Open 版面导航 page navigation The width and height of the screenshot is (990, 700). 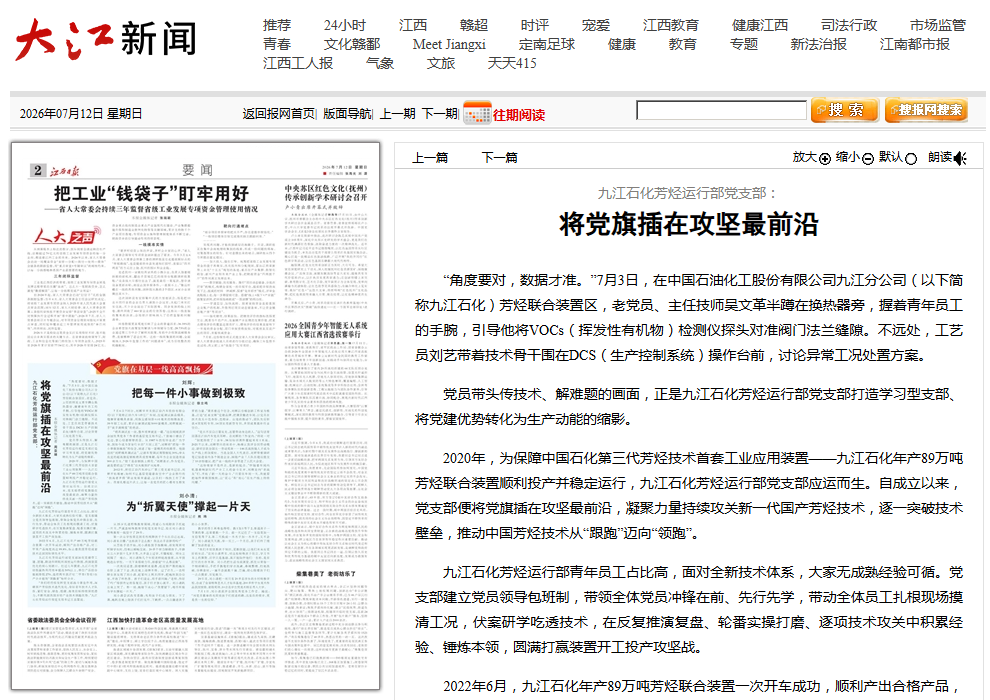point(347,114)
